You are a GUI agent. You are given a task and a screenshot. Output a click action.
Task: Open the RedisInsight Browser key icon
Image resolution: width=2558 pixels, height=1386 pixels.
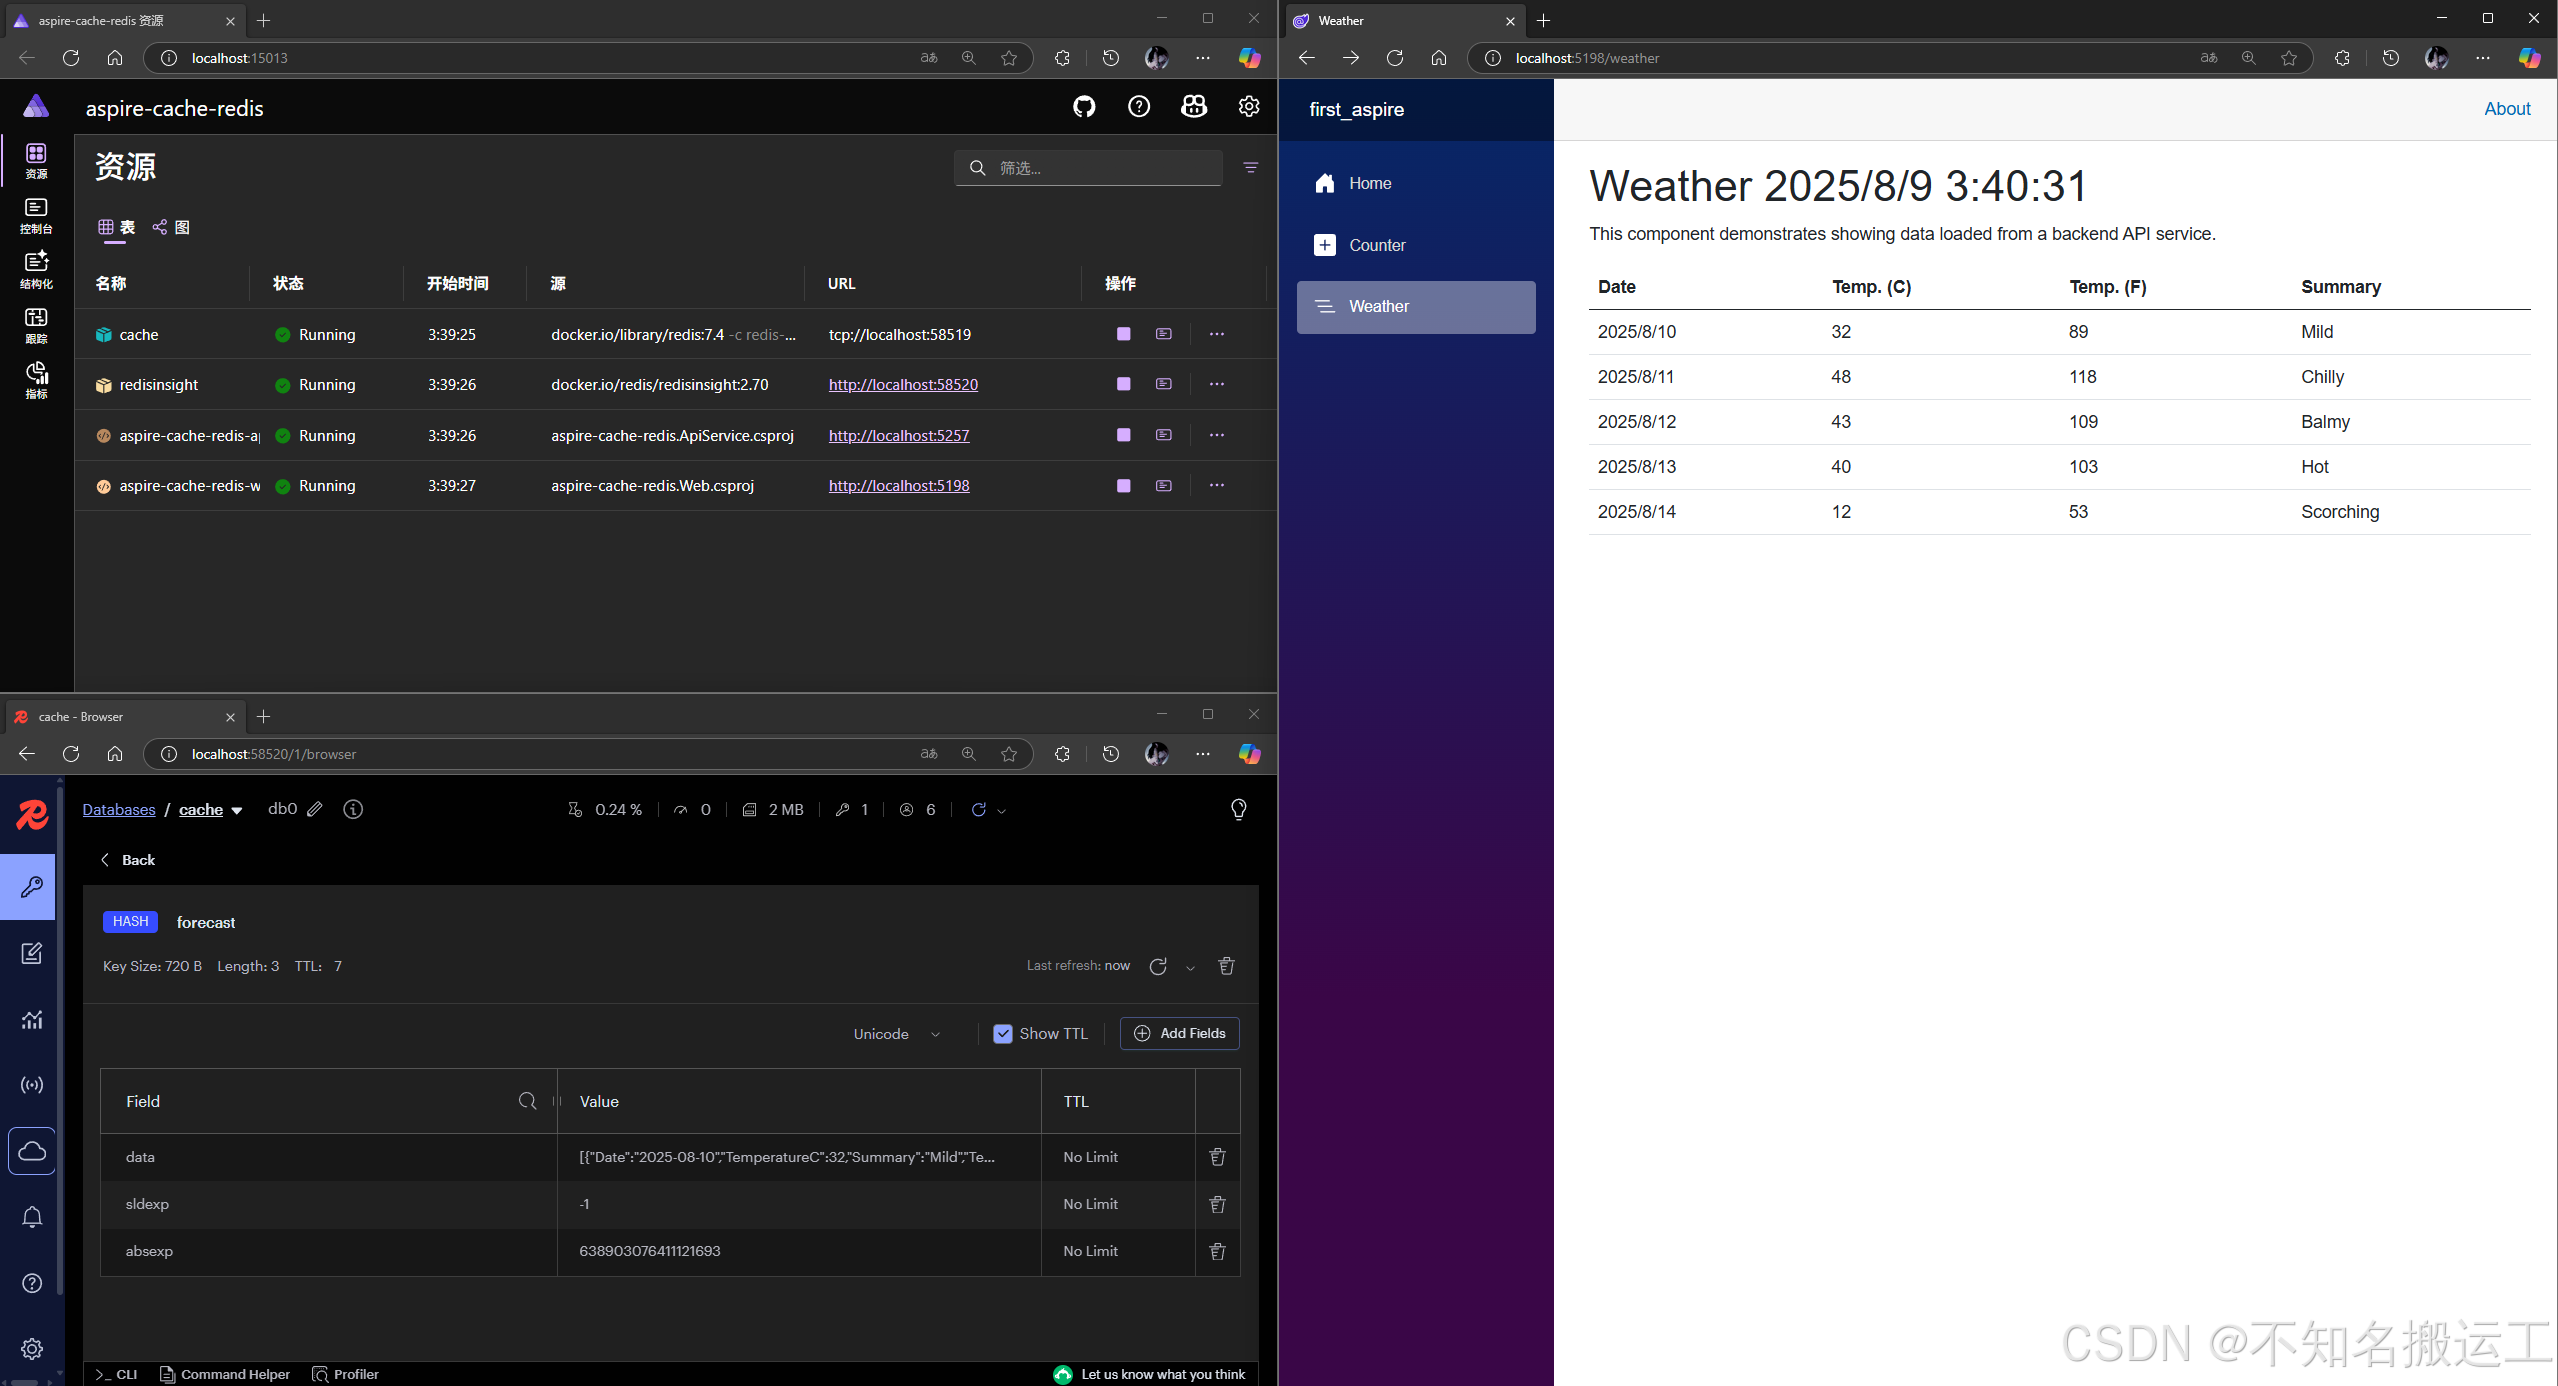click(x=30, y=887)
